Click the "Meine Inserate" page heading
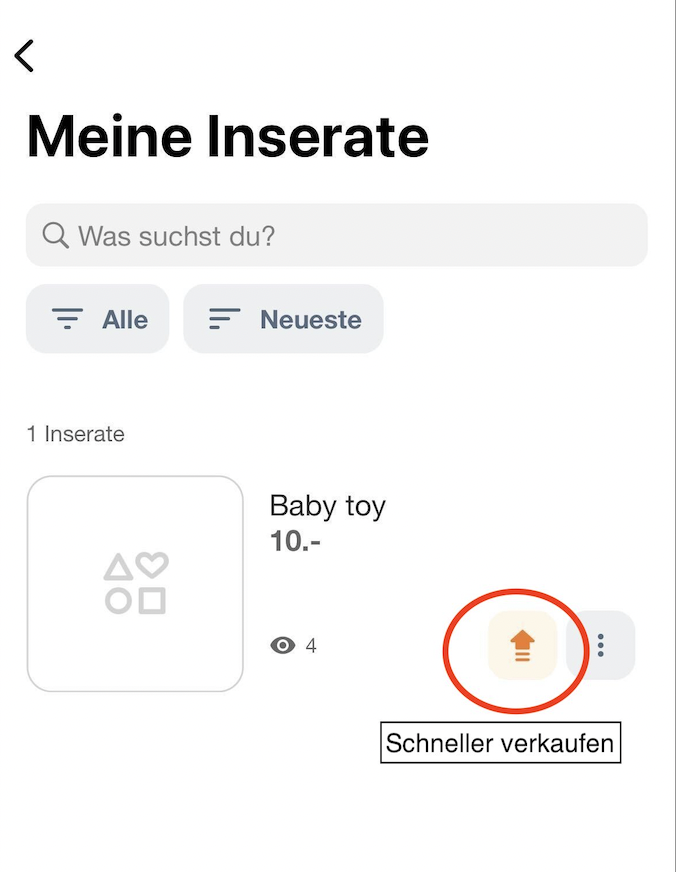676x872 pixels. click(227, 136)
